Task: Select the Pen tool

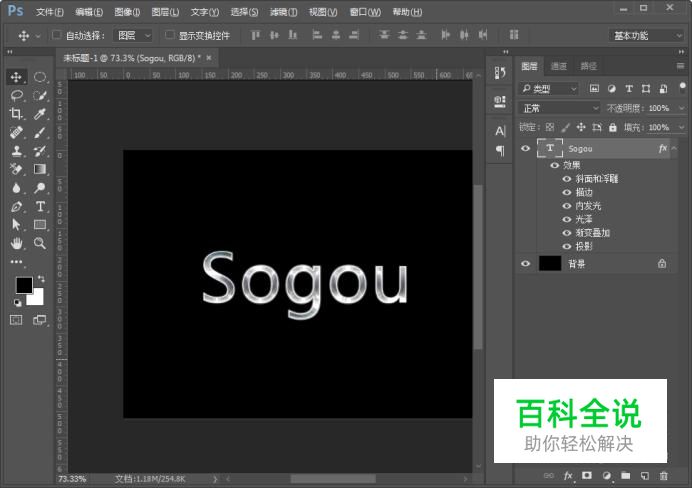Action: tap(16, 206)
